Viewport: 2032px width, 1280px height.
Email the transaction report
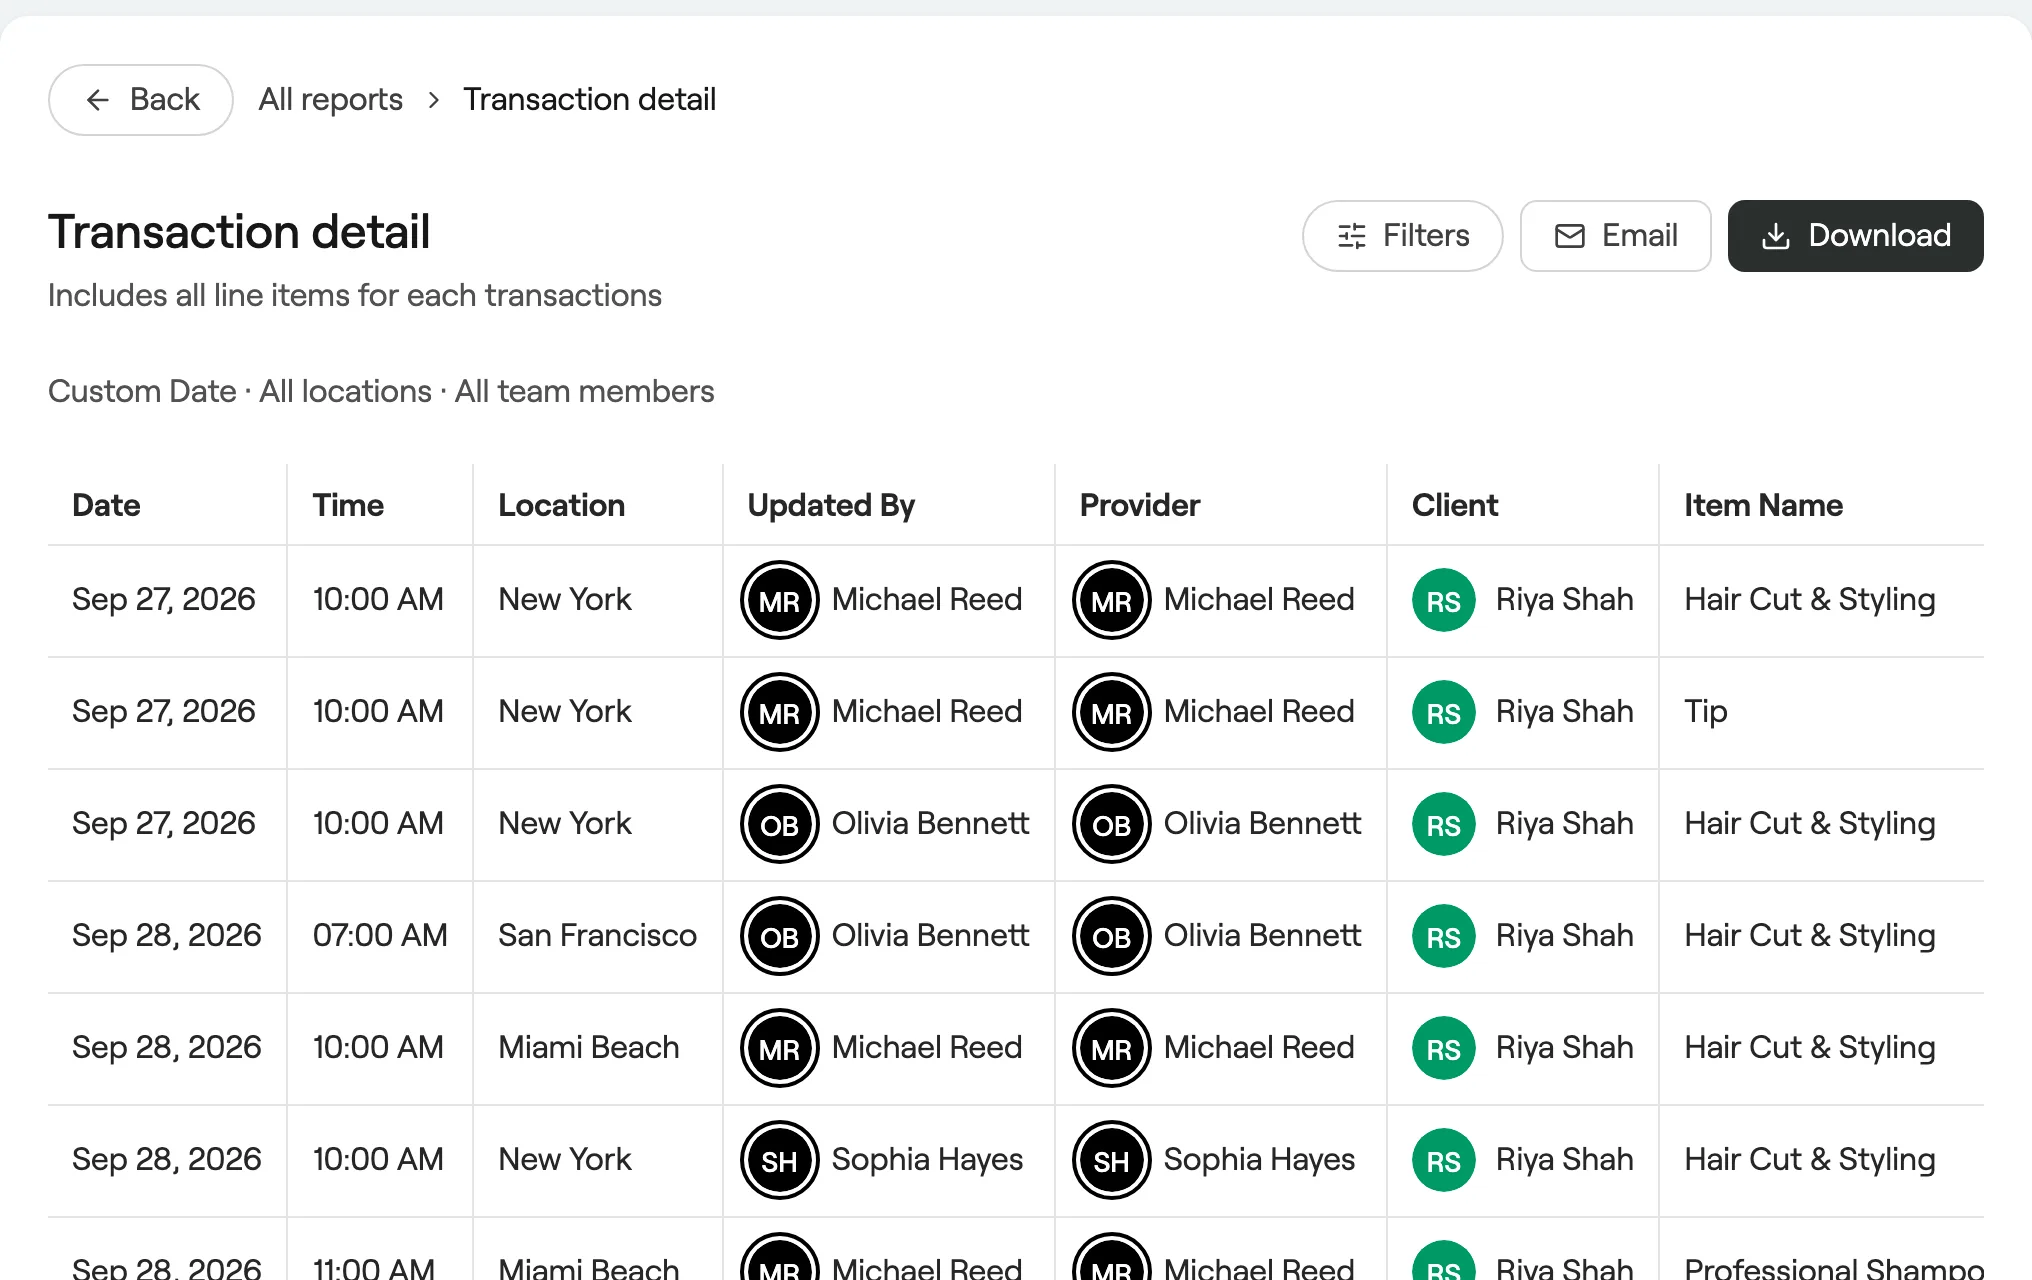click(x=1615, y=236)
